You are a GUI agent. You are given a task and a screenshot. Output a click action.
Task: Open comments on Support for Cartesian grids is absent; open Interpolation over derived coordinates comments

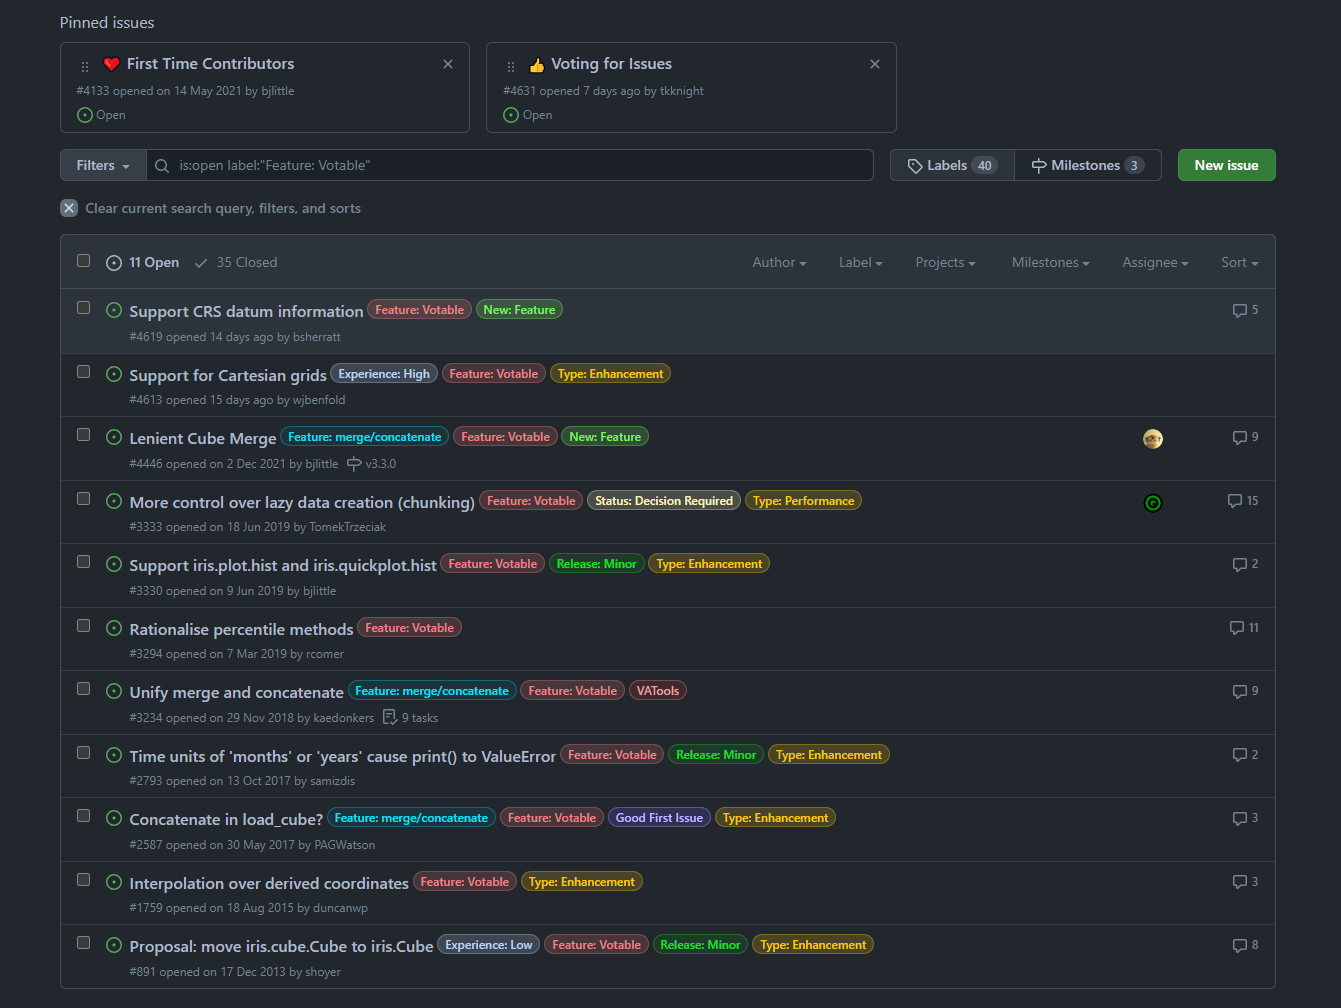[x=1245, y=882]
